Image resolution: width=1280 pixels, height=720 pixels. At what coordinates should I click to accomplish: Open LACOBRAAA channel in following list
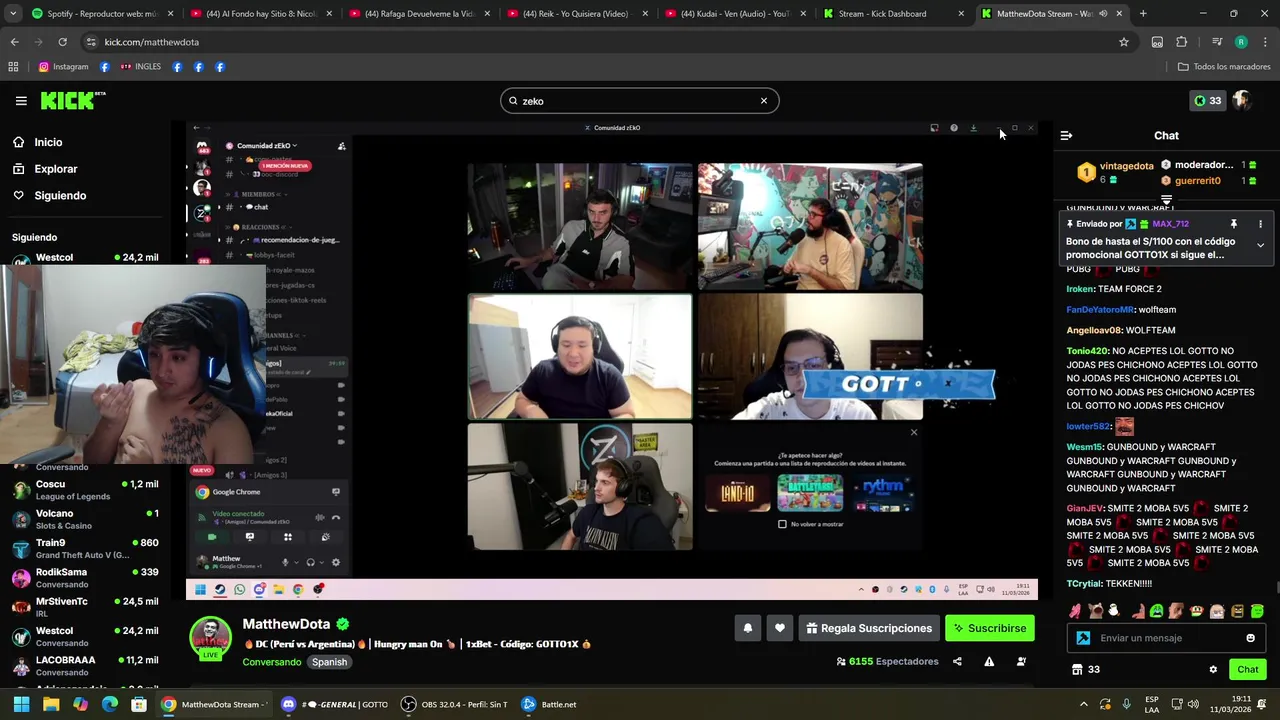click(85, 666)
